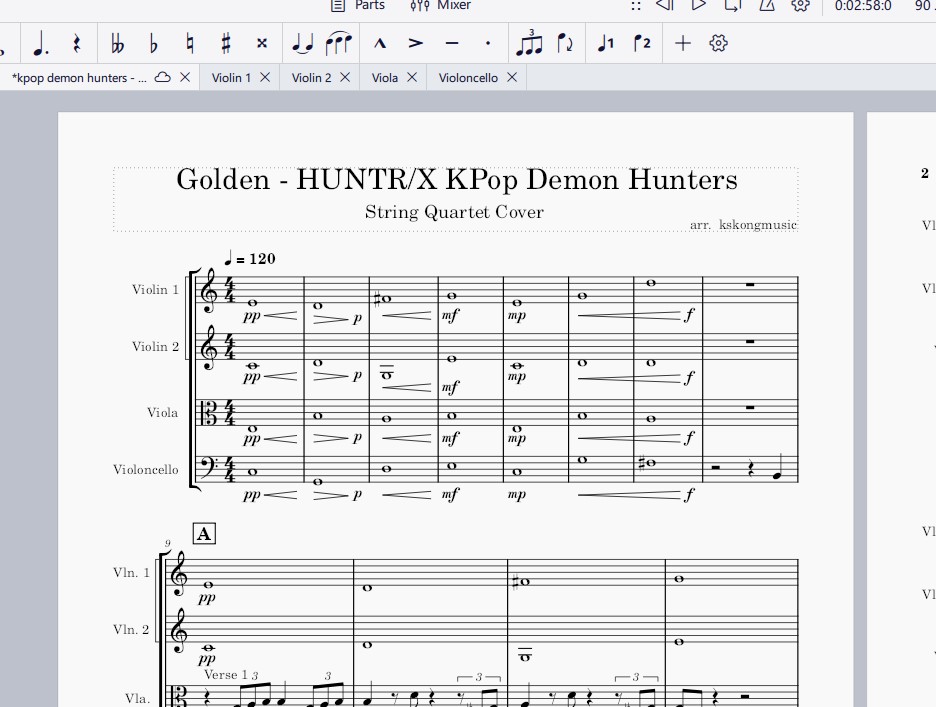This screenshot has width=936, height=707.
Task: Select the 'Verse 1' staff text
Action: pos(226,675)
